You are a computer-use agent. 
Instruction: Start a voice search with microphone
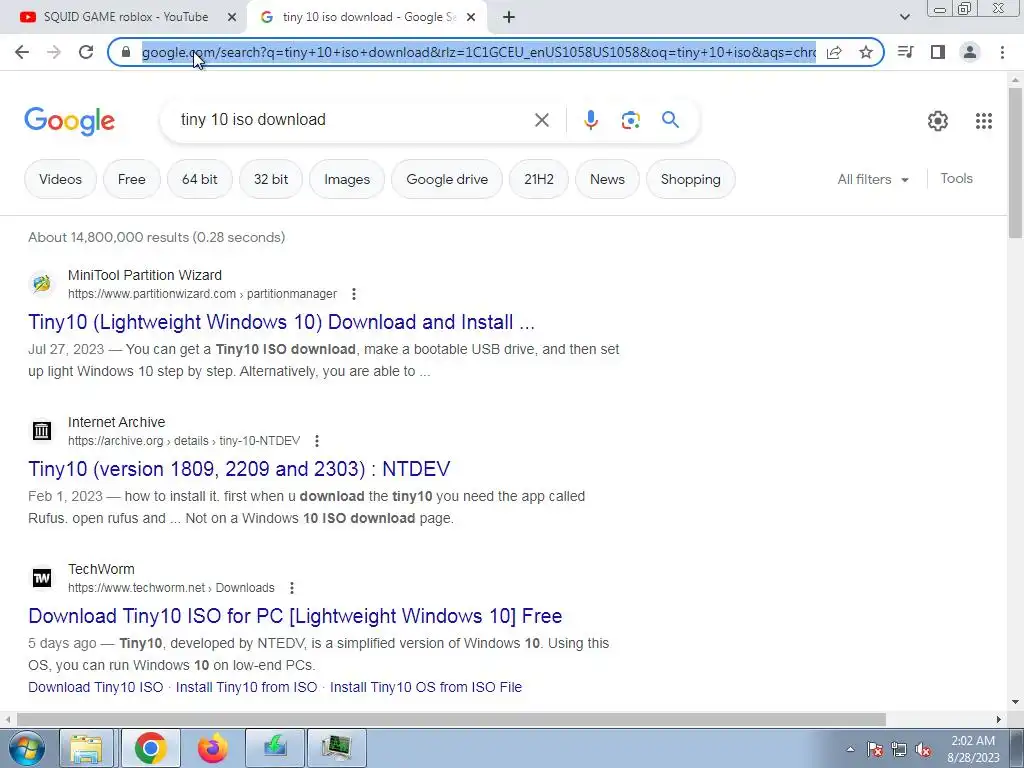590,120
